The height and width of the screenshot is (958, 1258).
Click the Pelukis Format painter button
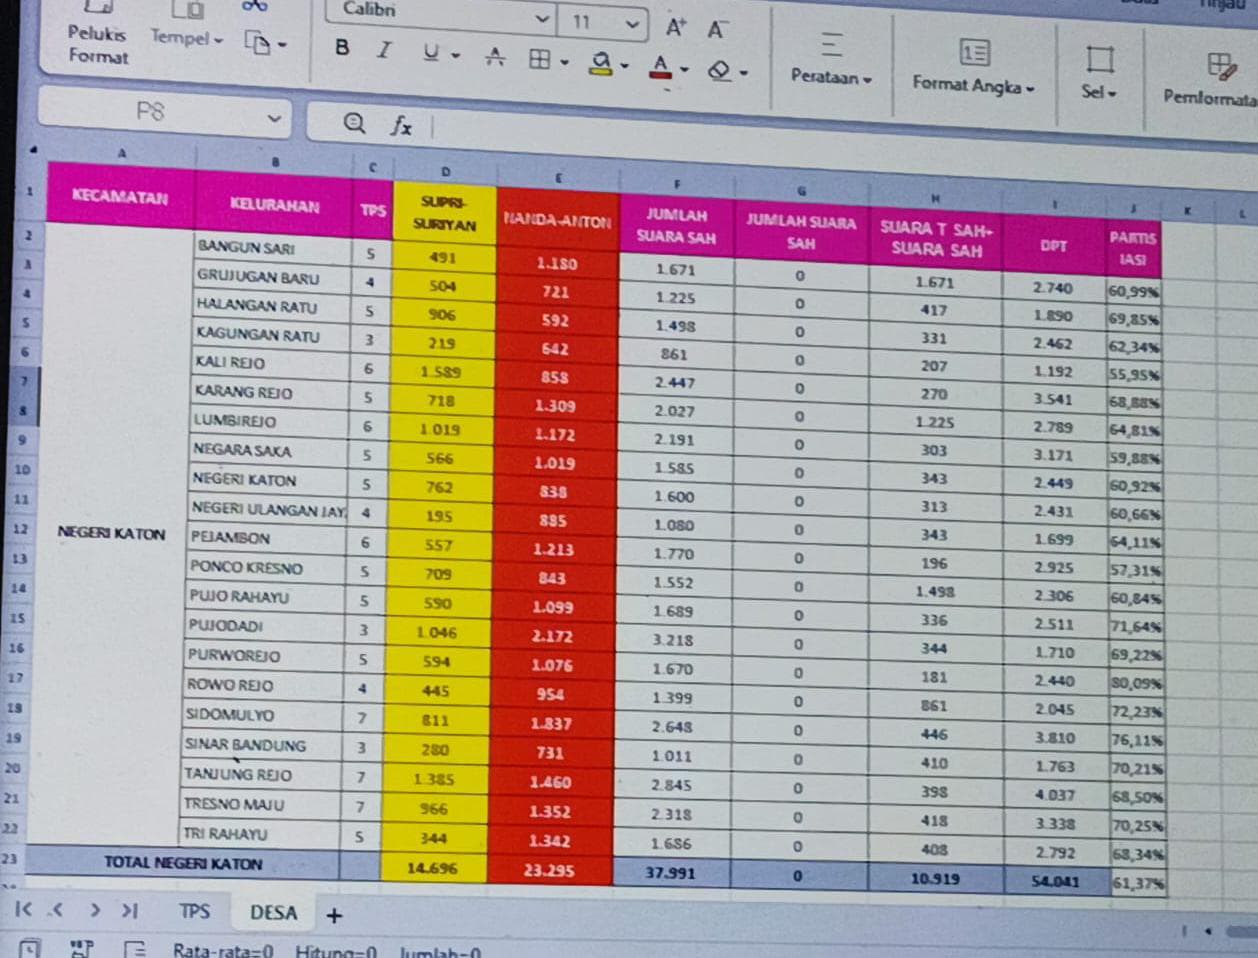pyautogui.click(x=98, y=36)
